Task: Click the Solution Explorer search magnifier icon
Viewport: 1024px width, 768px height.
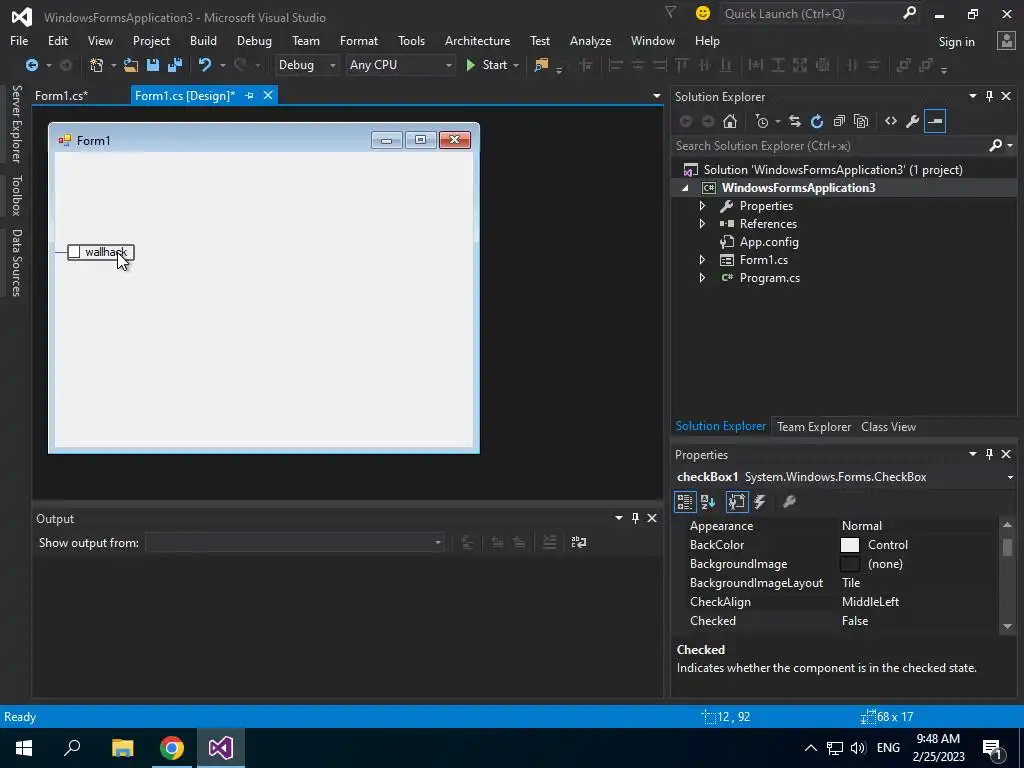Action: tap(995, 146)
